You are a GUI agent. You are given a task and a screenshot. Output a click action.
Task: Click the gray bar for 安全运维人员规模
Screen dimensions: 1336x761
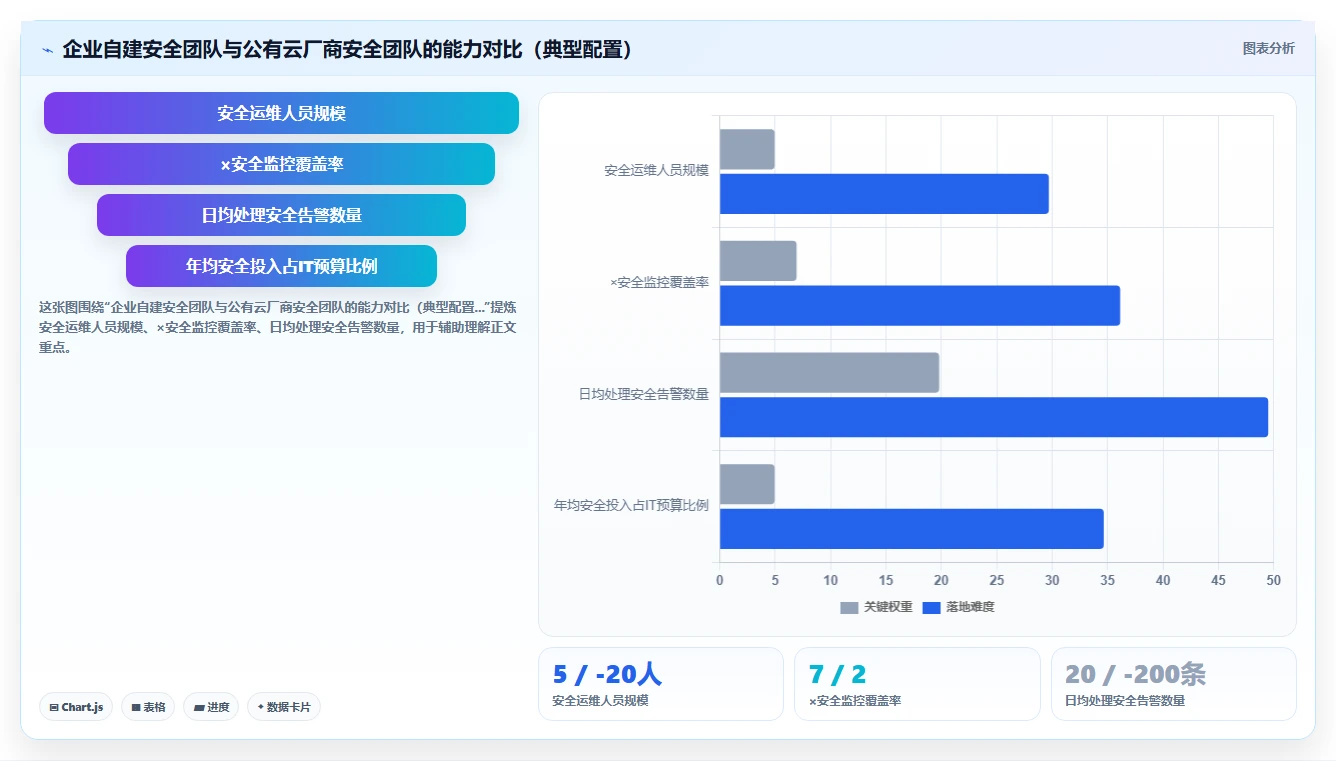(x=747, y=149)
